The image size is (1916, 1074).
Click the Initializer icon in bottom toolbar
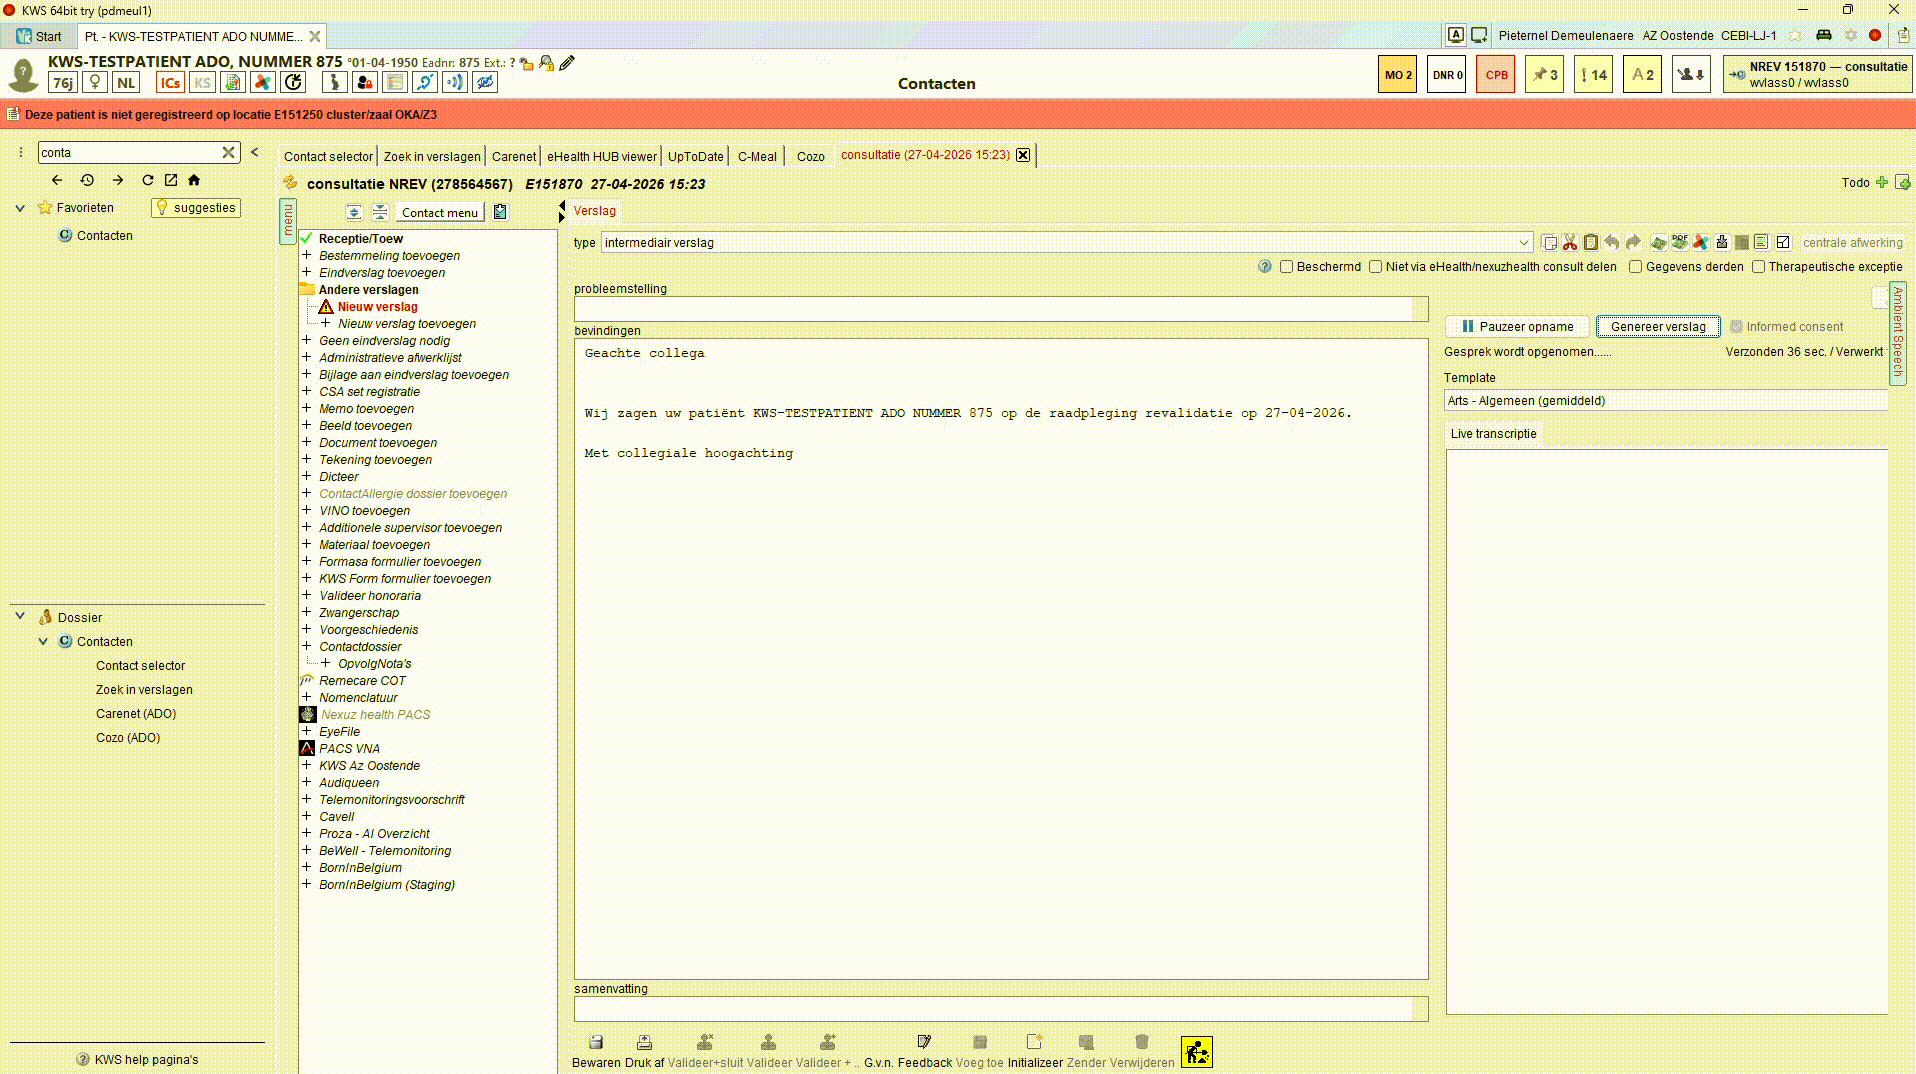1034,1042
